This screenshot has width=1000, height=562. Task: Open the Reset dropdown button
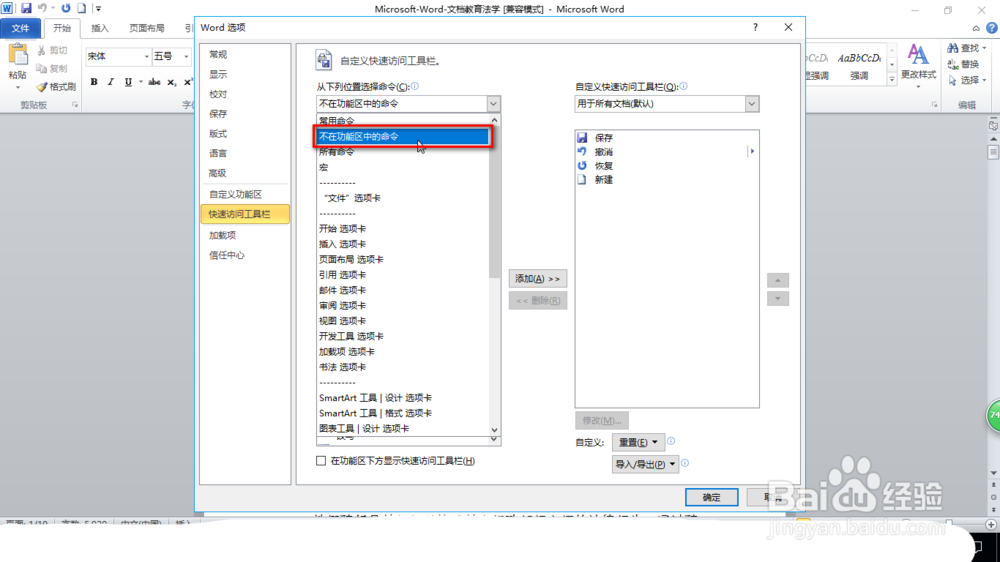click(x=638, y=442)
